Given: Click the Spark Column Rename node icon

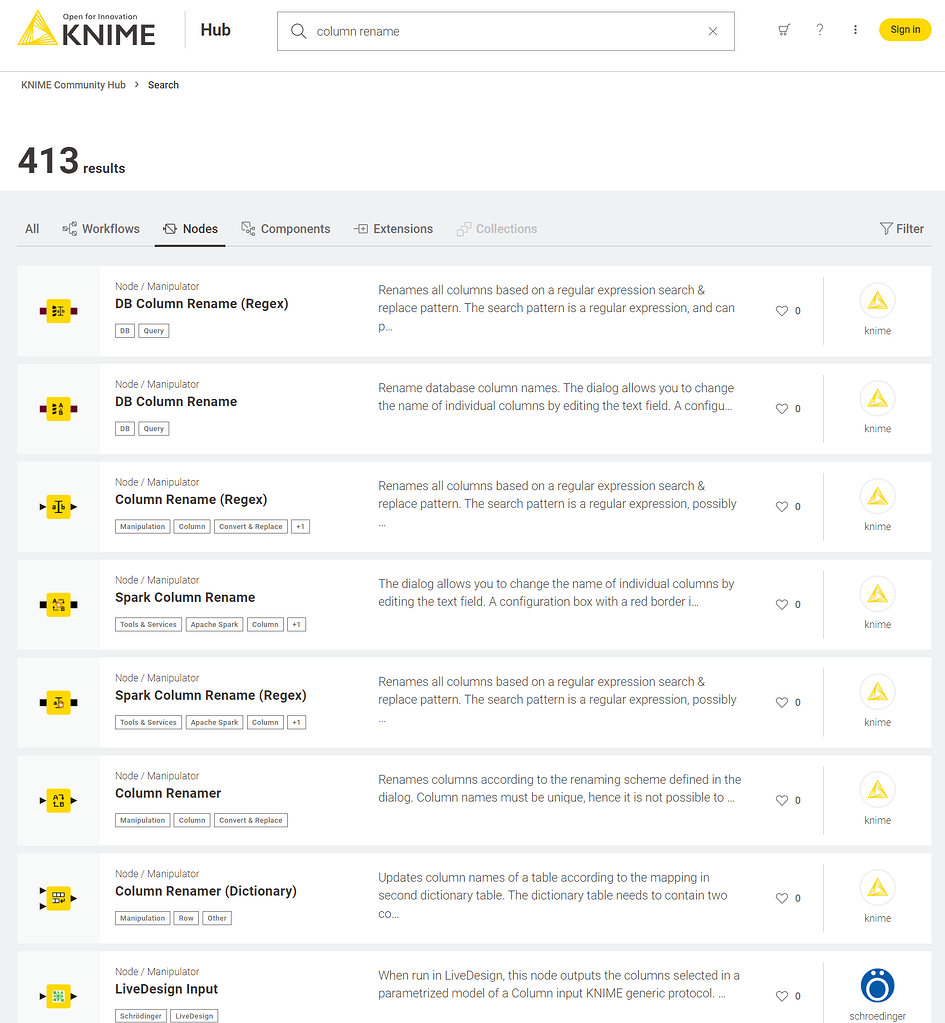Looking at the screenshot, I should (57, 604).
